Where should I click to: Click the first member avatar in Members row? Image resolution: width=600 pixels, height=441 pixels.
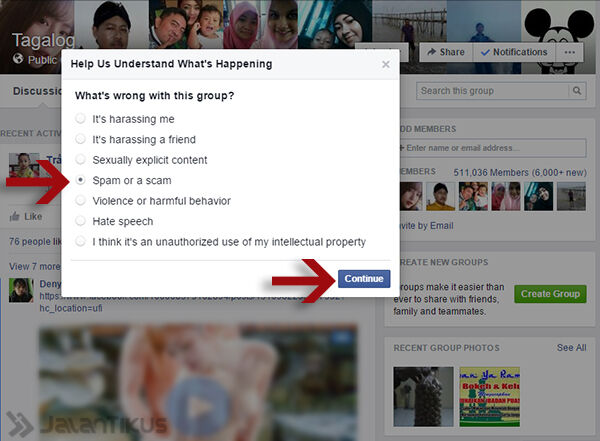411,196
